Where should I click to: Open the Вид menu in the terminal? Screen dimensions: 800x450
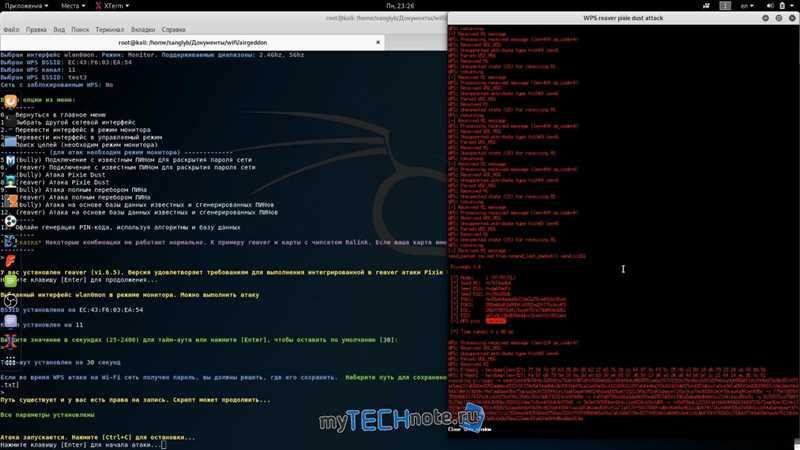pyautogui.click(x=59, y=30)
